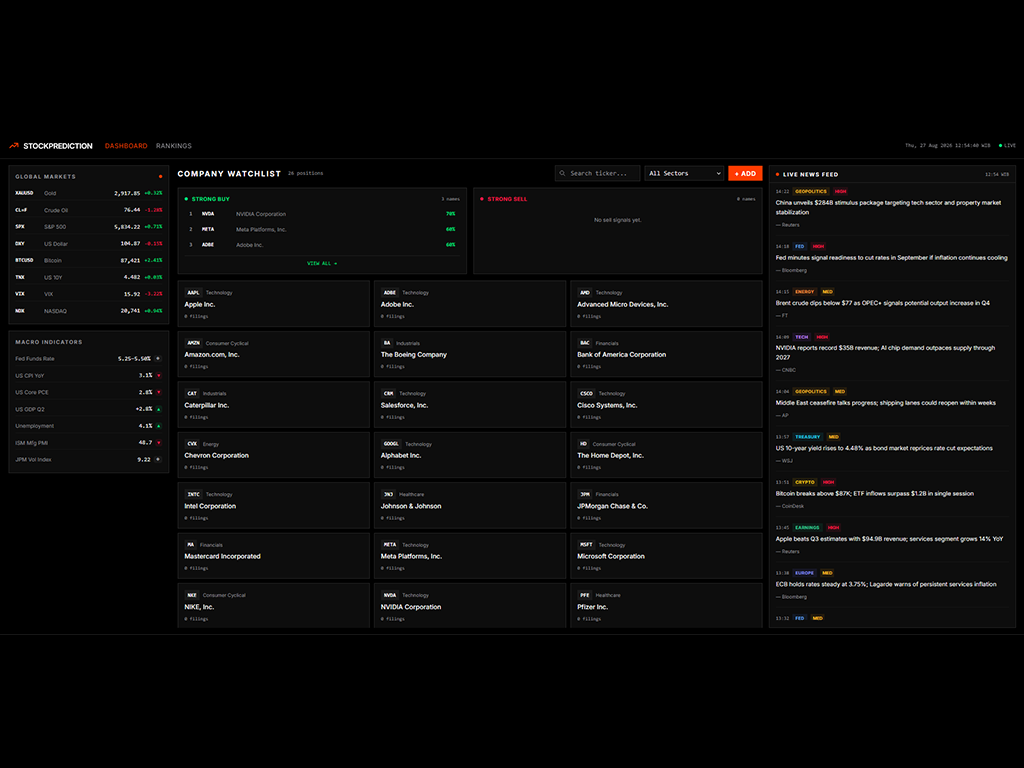
Task: Click the Crude Oil CL=F market row
Action: tap(89, 210)
